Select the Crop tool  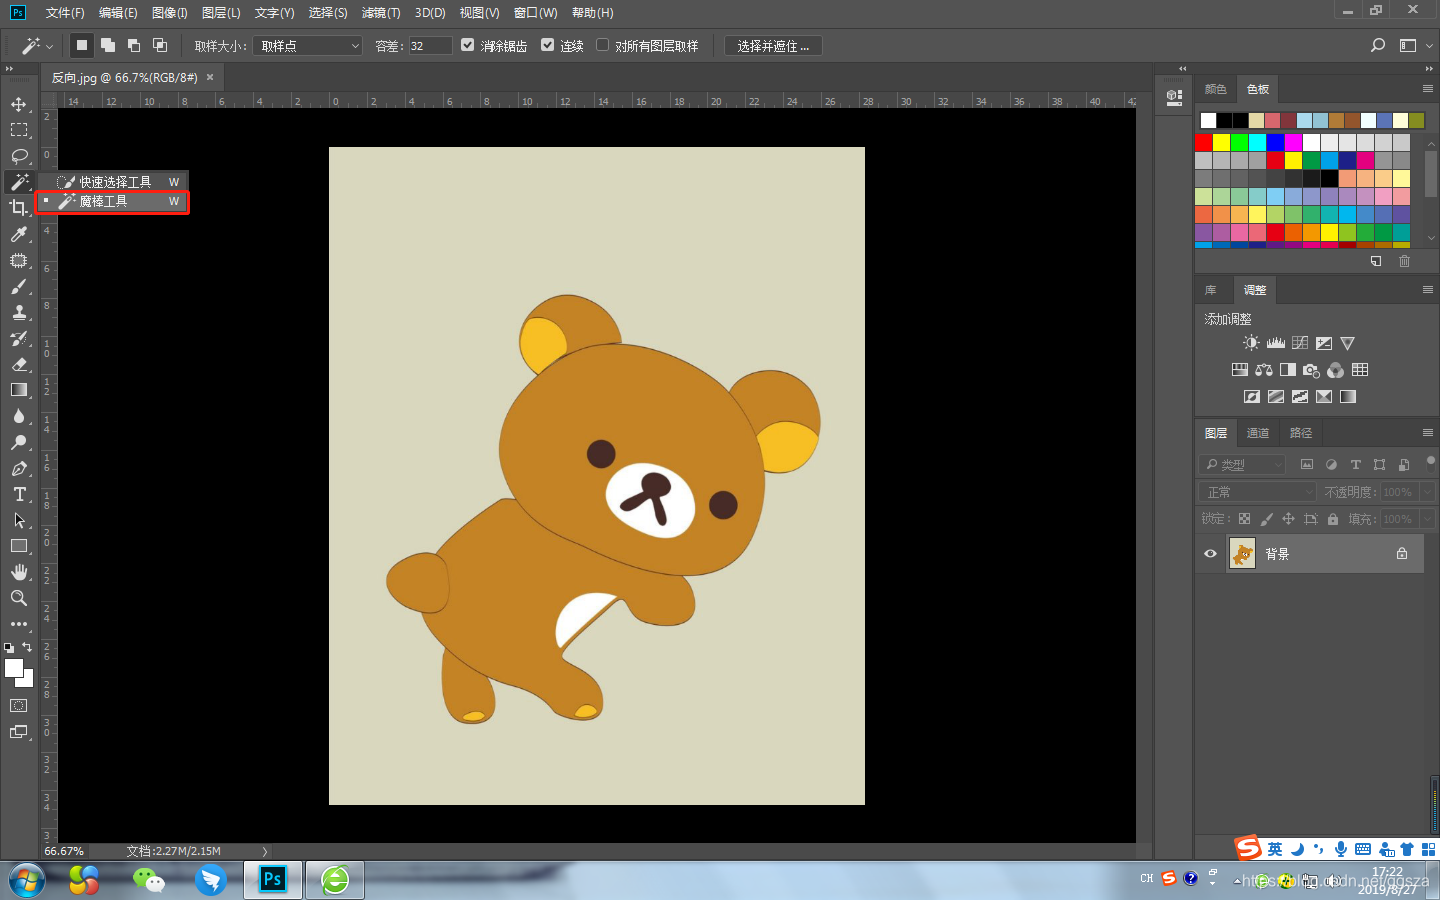coord(19,208)
